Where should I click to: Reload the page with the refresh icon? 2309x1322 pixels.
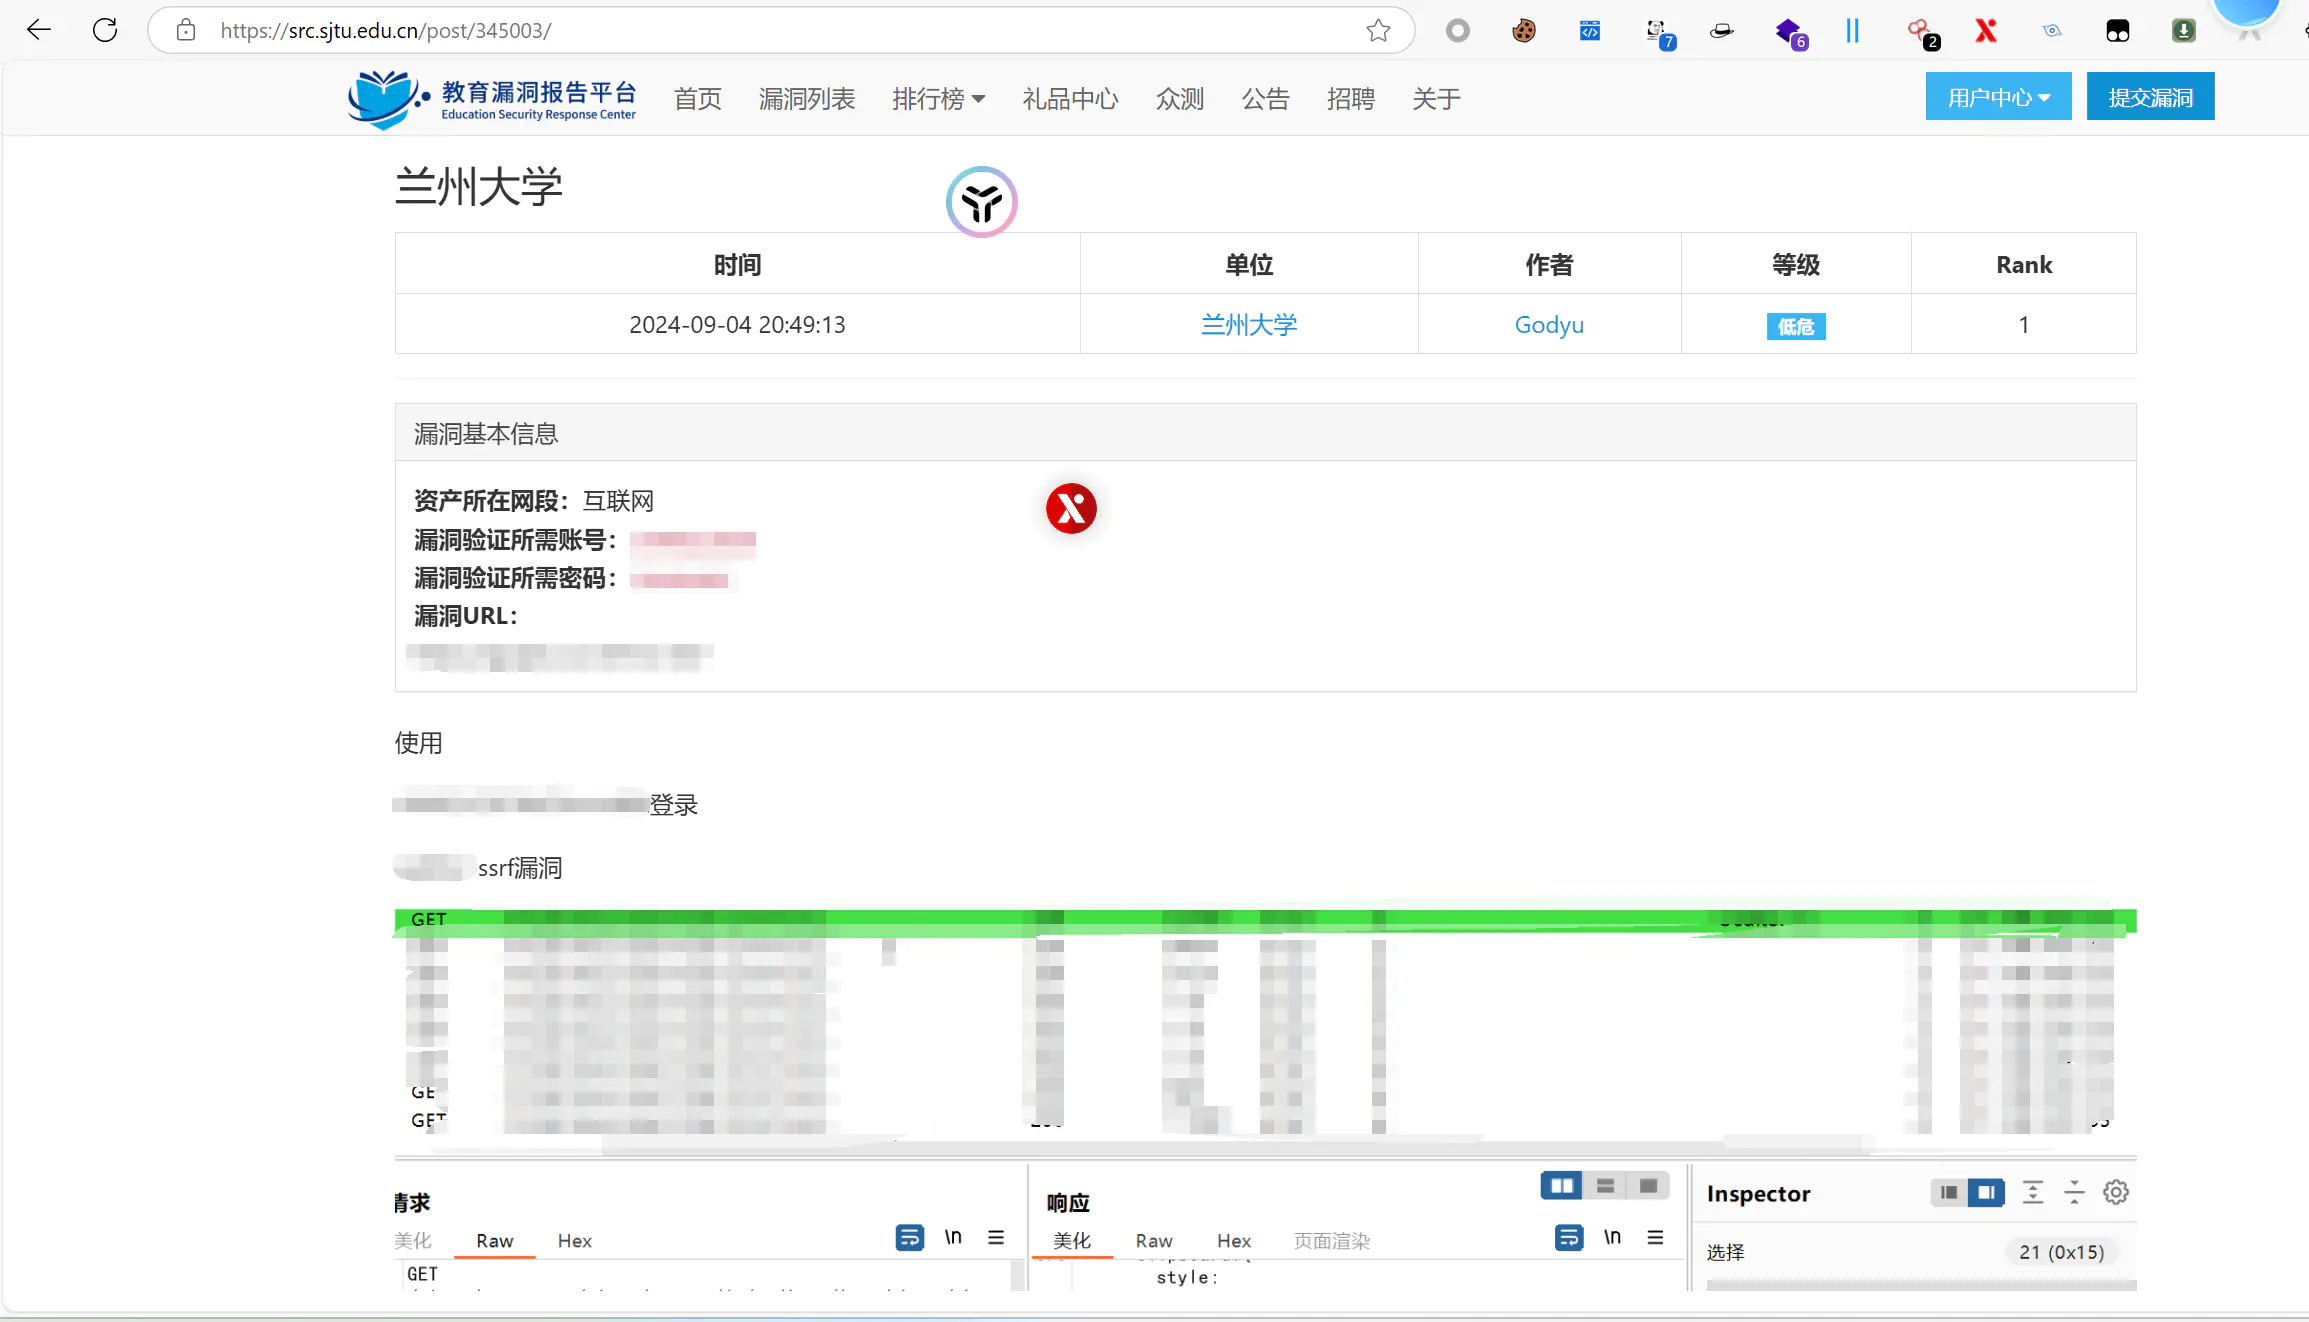pos(105,30)
